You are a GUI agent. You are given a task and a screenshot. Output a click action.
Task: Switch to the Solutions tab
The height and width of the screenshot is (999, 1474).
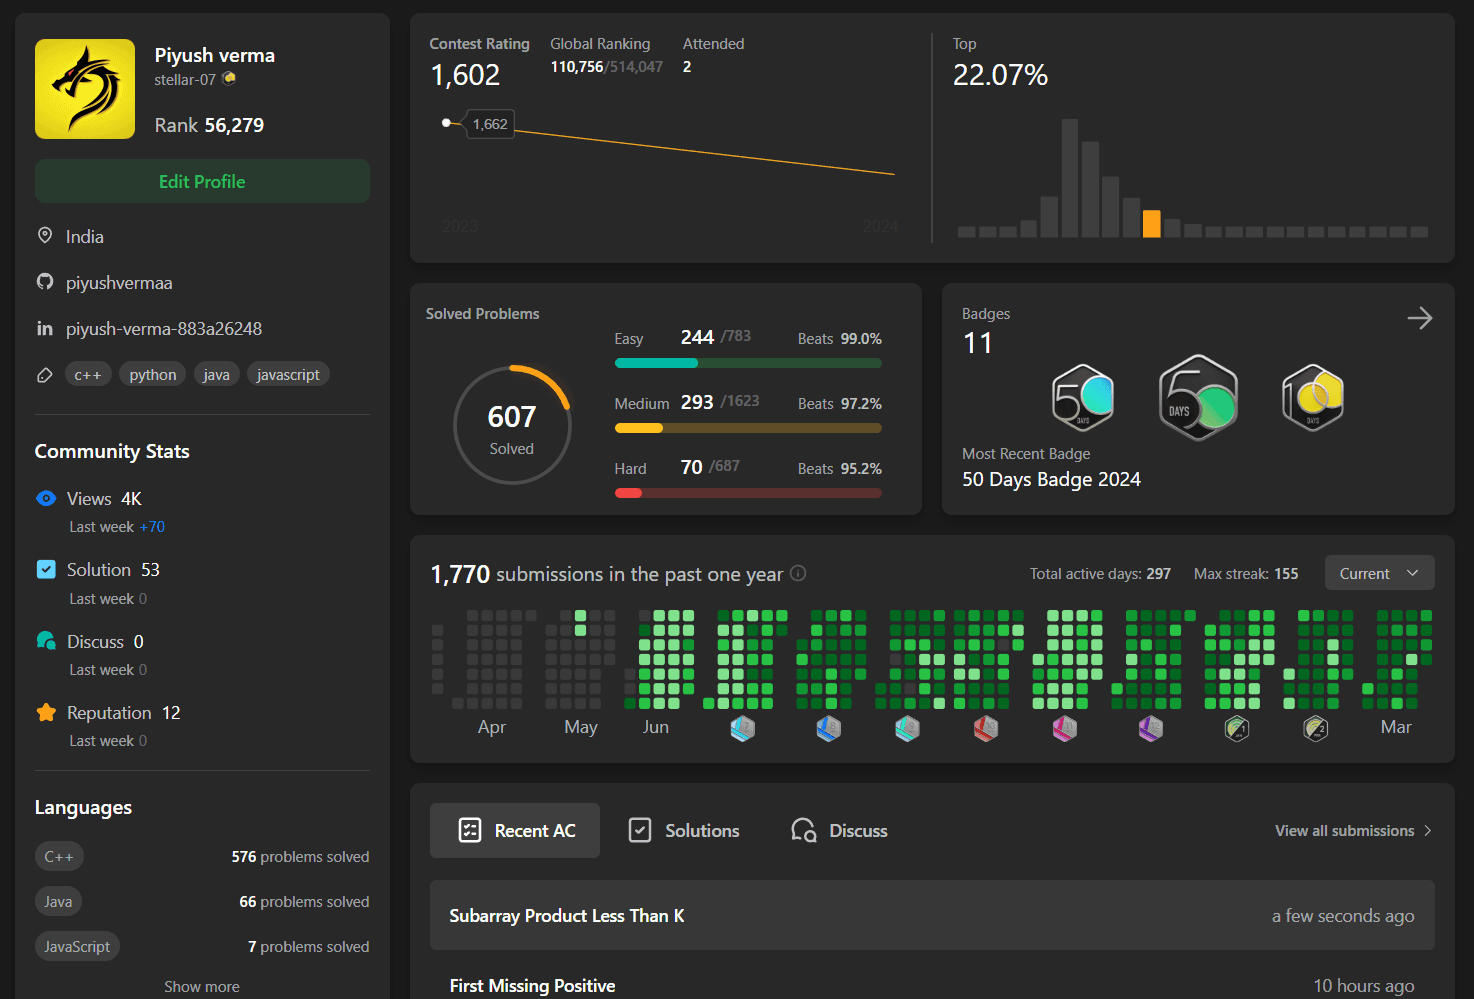pyautogui.click(x=684, y=831)
